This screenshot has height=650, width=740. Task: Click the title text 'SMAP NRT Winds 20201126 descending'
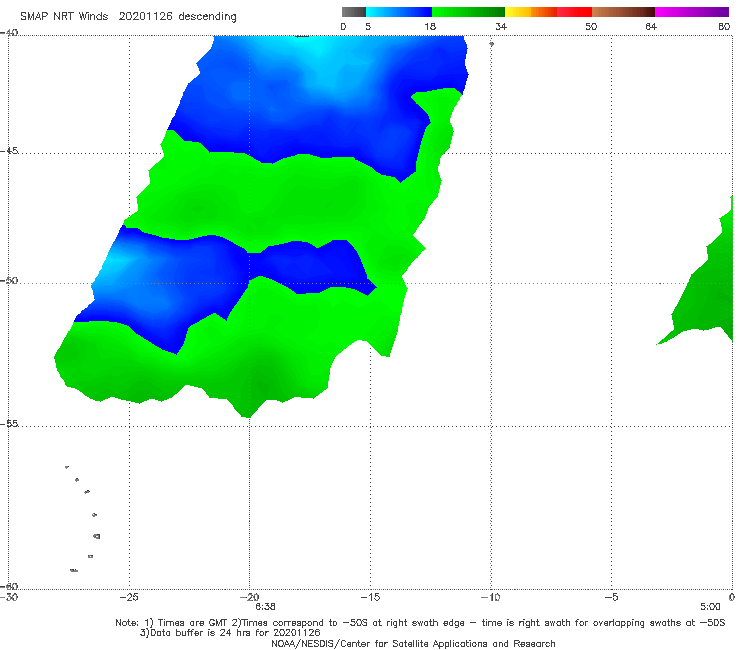[x=128, y=17]
